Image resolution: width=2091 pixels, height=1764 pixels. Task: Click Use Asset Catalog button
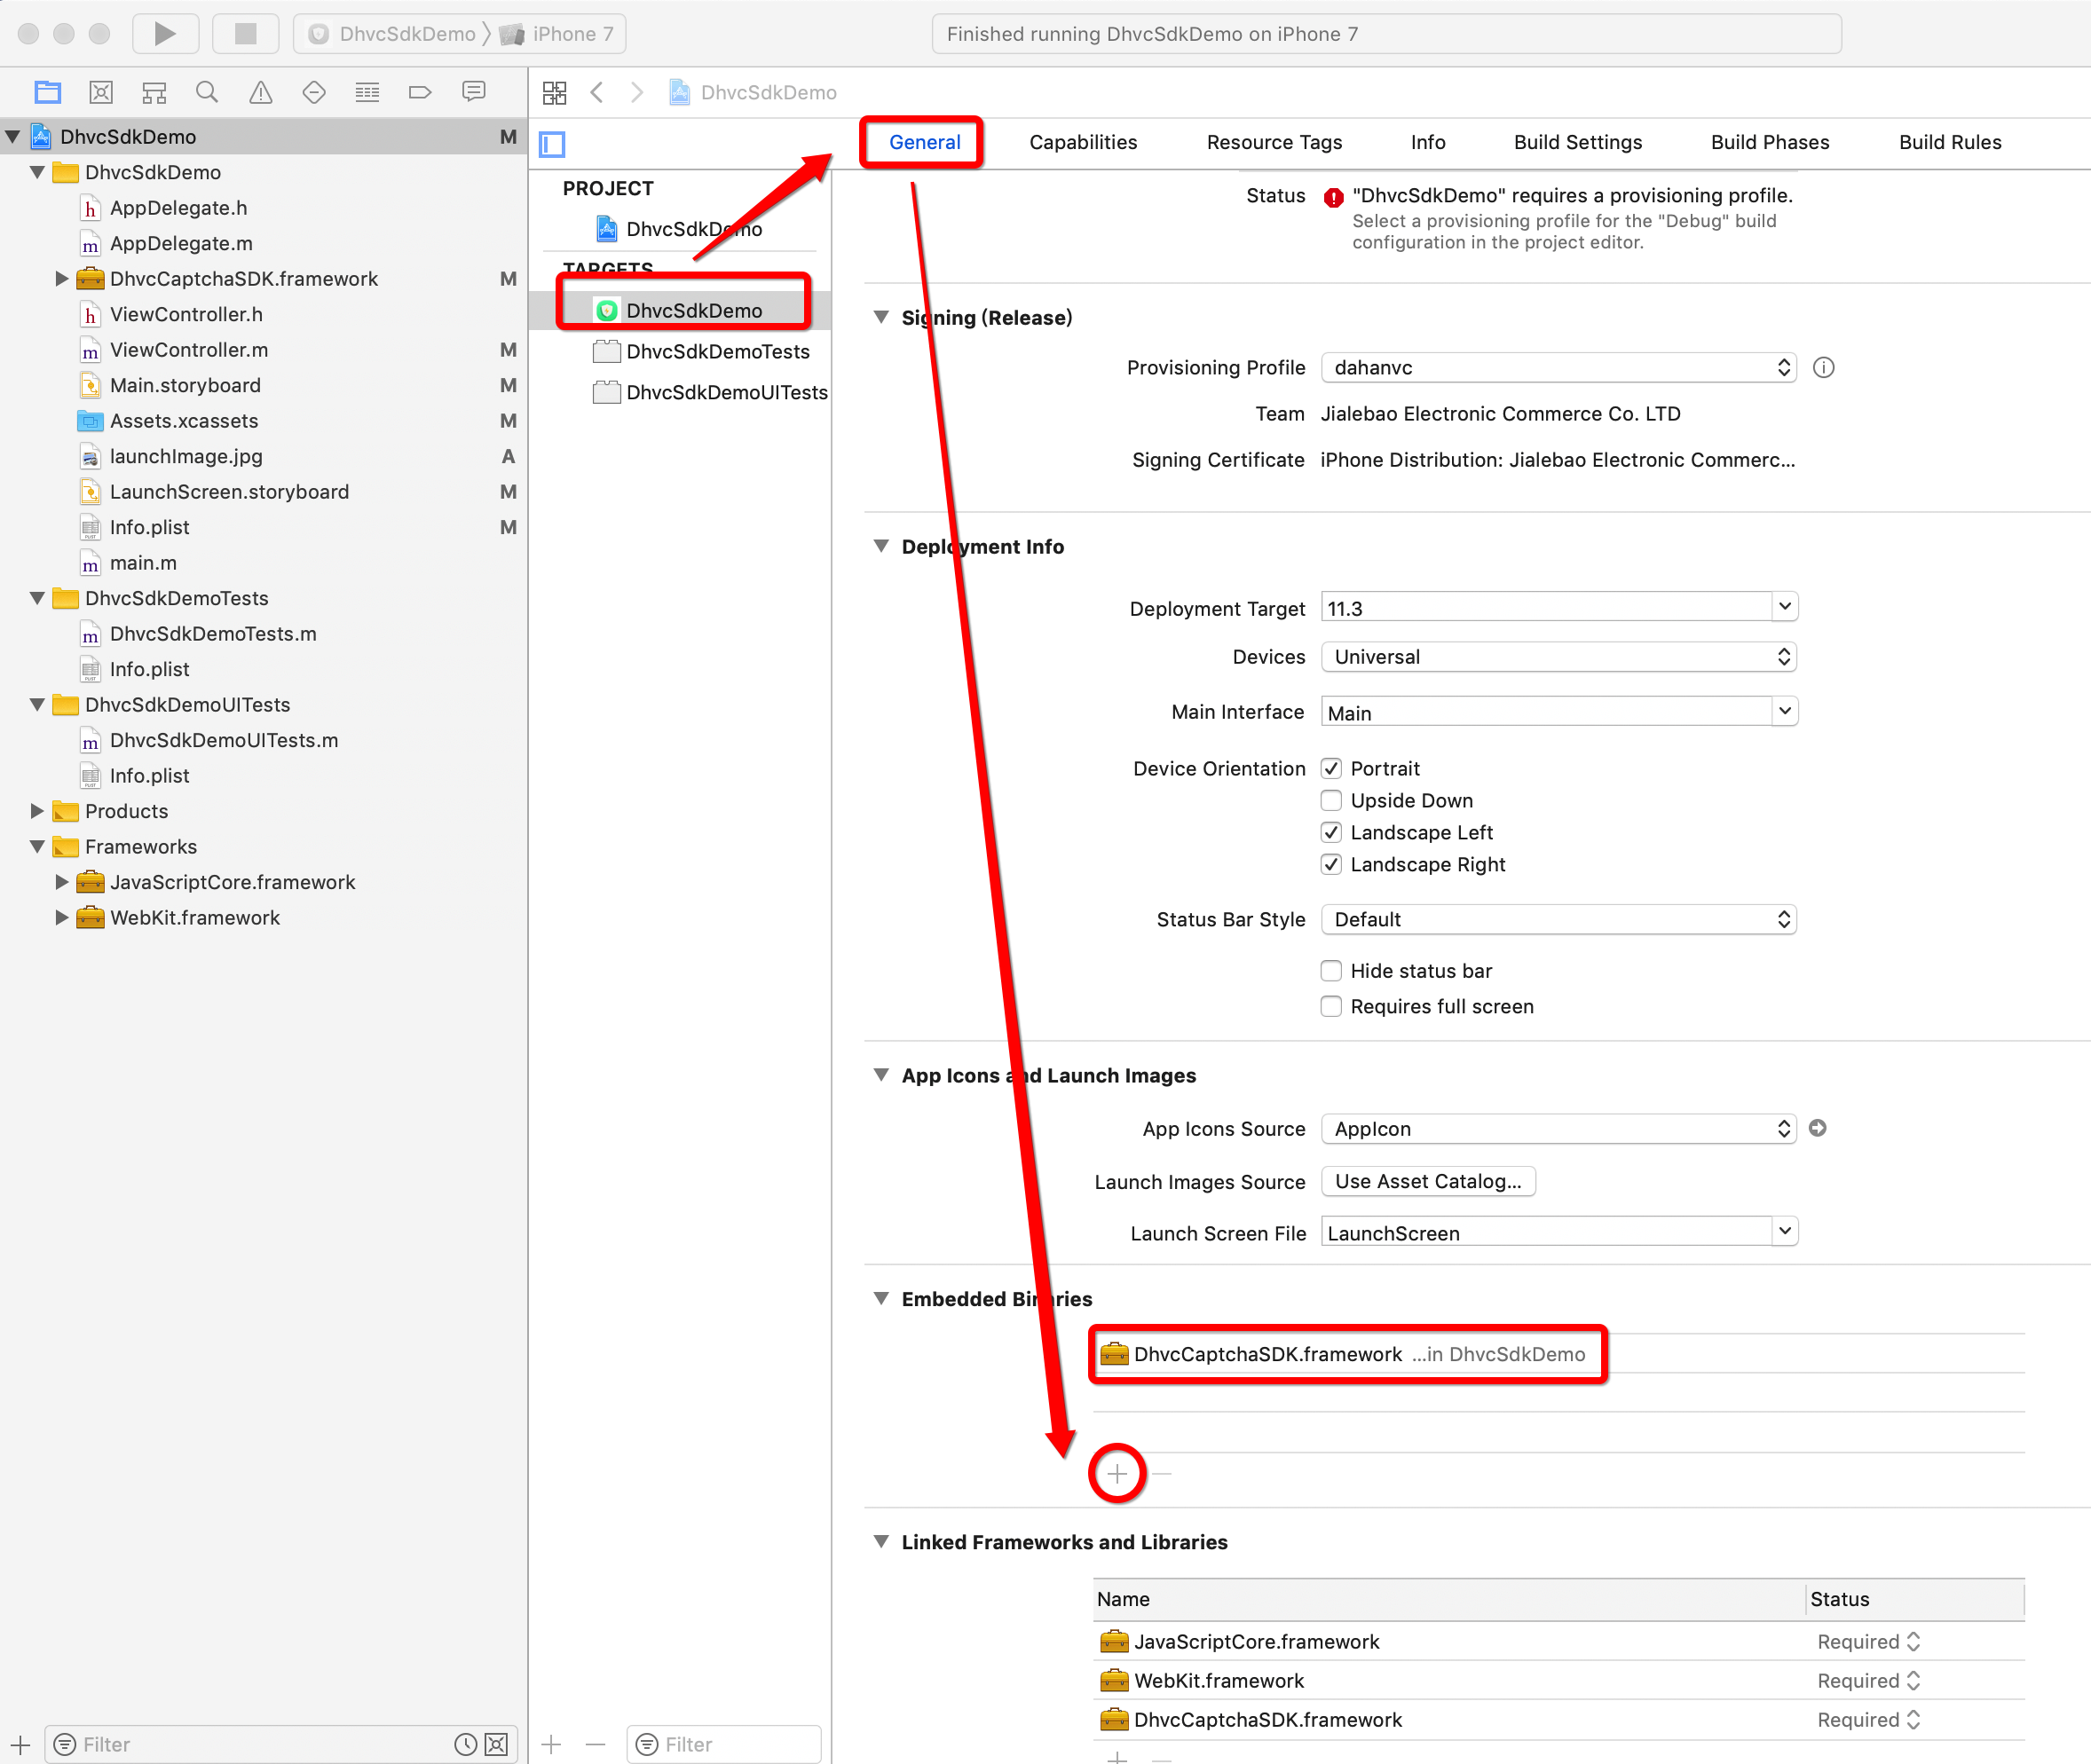pyautogui.click(x=1428, y=1181)
